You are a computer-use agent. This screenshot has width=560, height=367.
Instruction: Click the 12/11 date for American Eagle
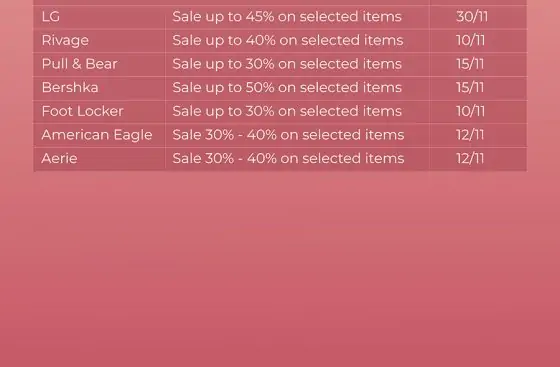(x=470, y=135)
